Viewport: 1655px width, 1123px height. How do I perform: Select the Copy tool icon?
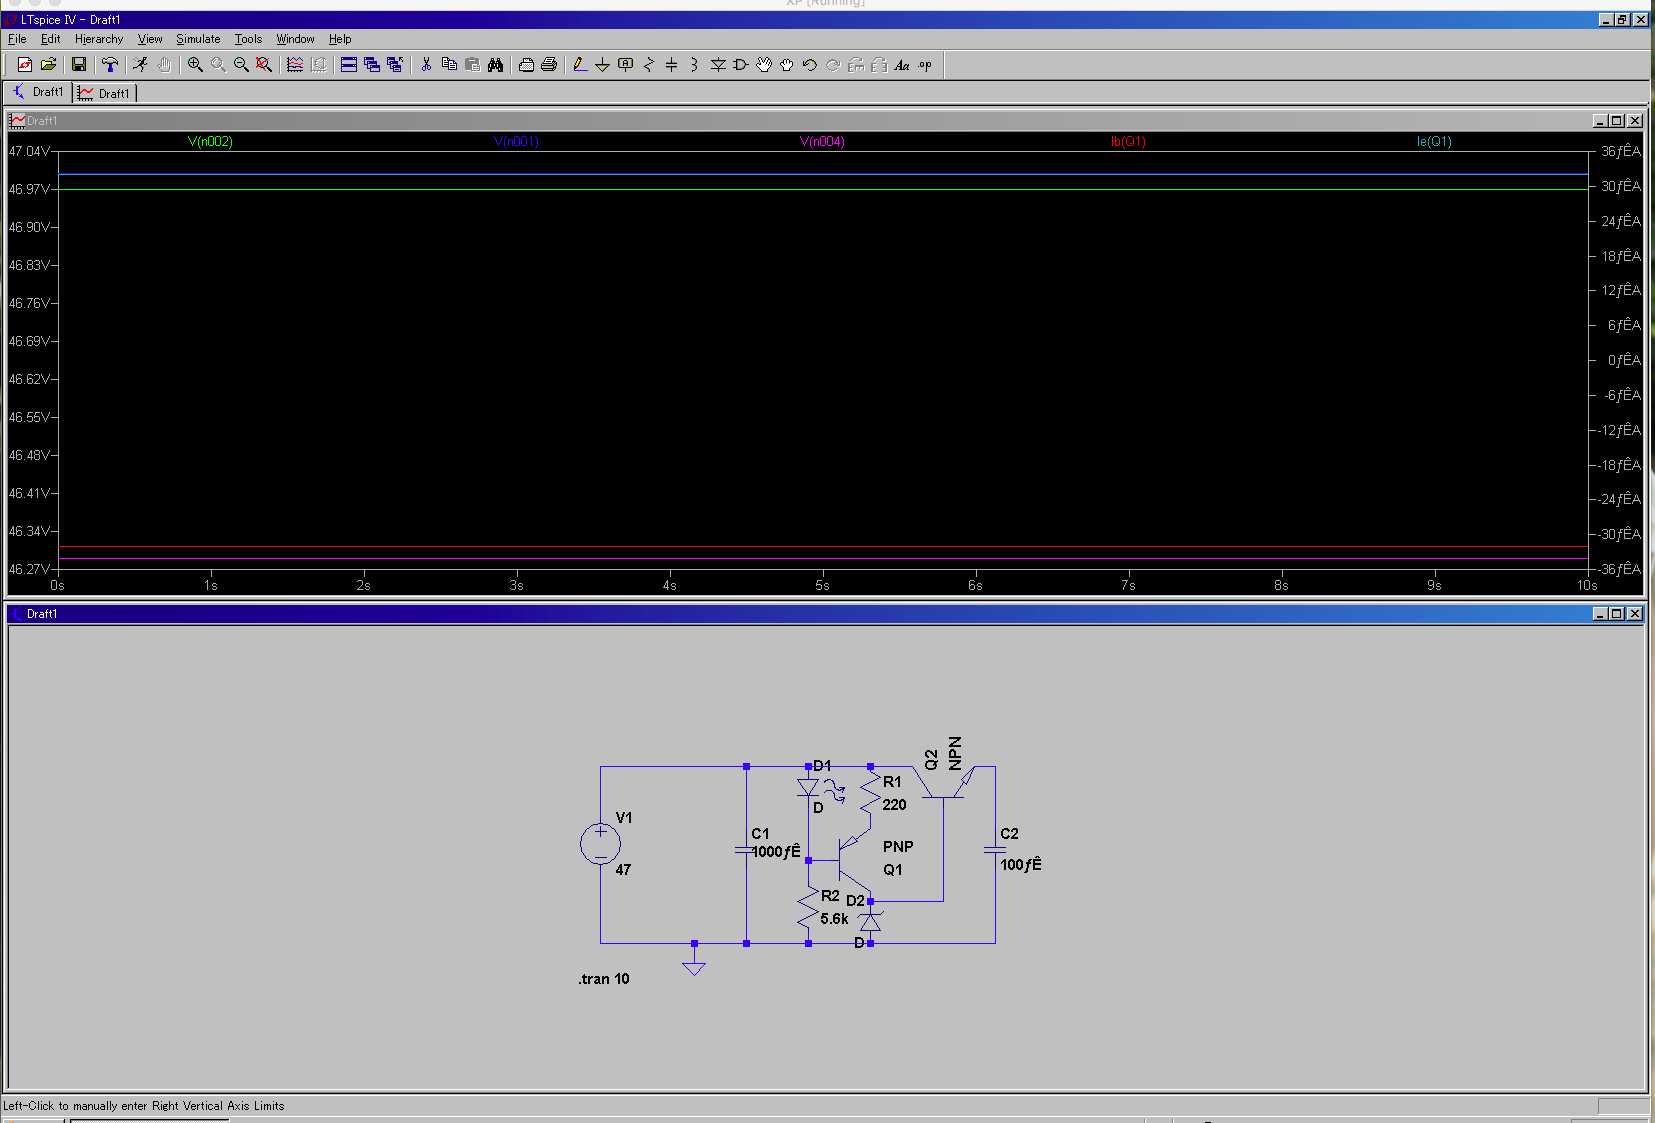(449, 65)
